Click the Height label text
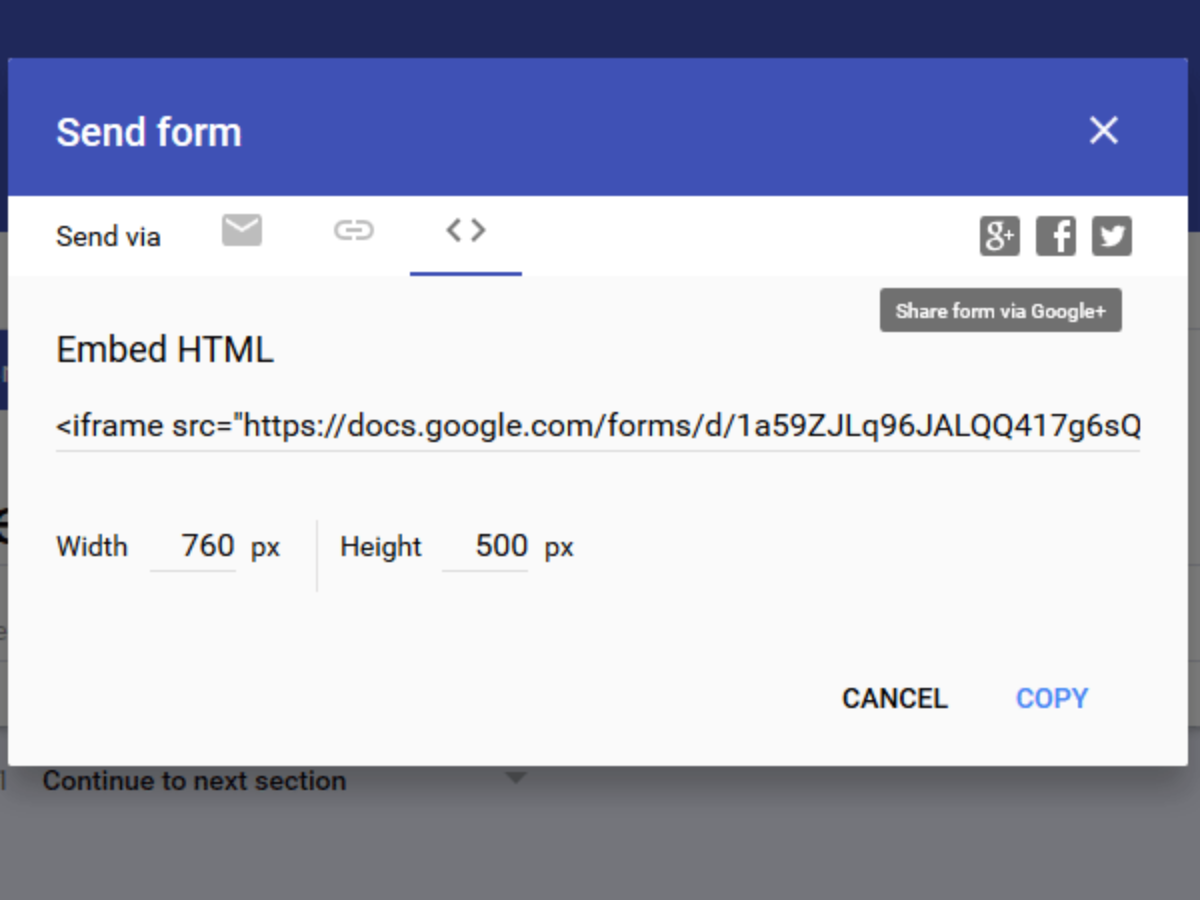The height and width of the screenshot is (900, 1200). tap(381, 547)
